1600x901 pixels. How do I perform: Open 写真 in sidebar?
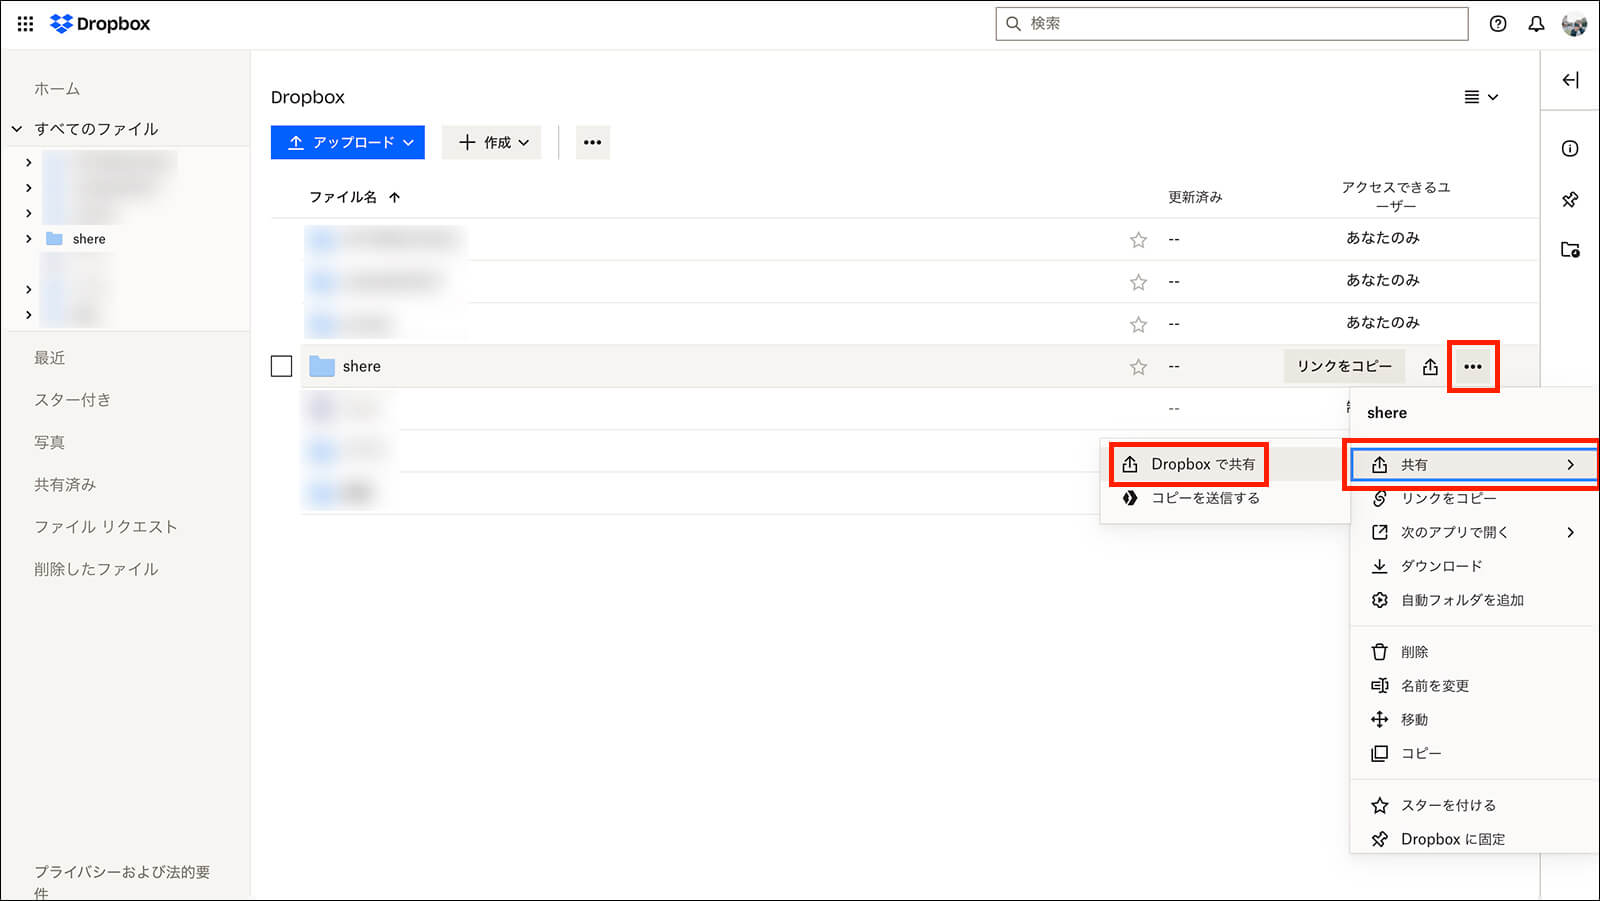[50, 442]
